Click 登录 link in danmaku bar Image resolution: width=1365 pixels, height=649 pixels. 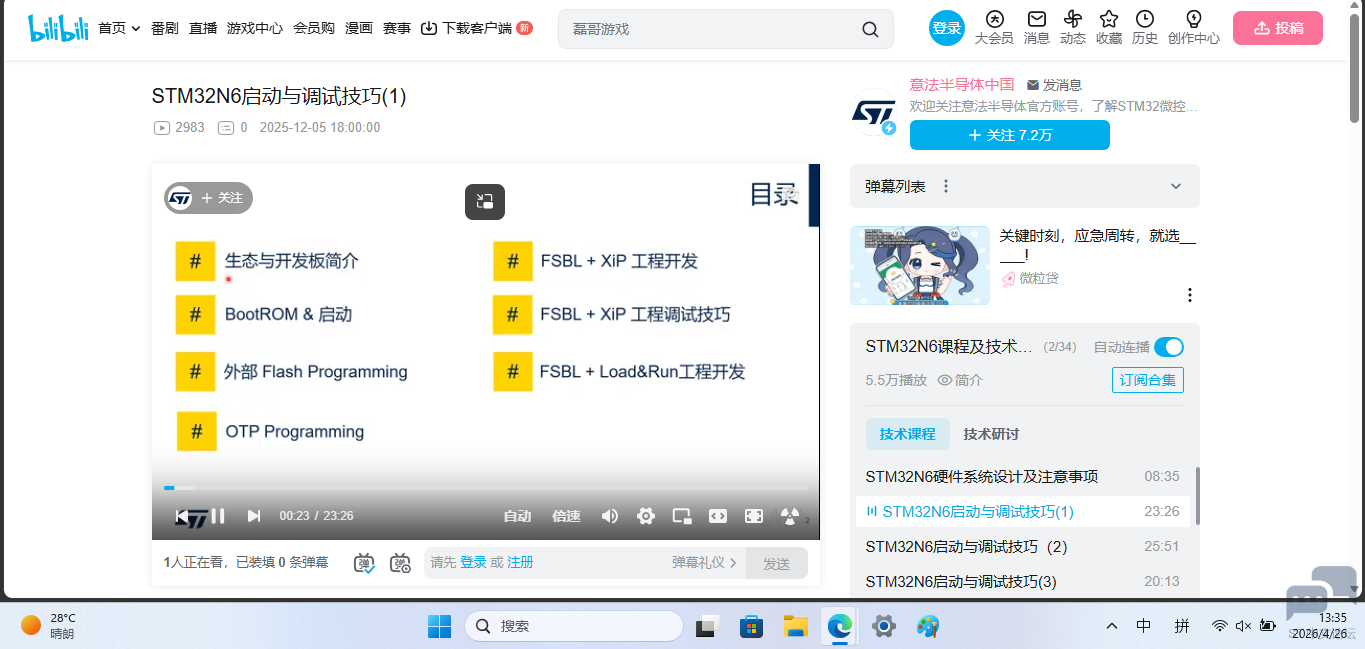(x=473, y=563)
